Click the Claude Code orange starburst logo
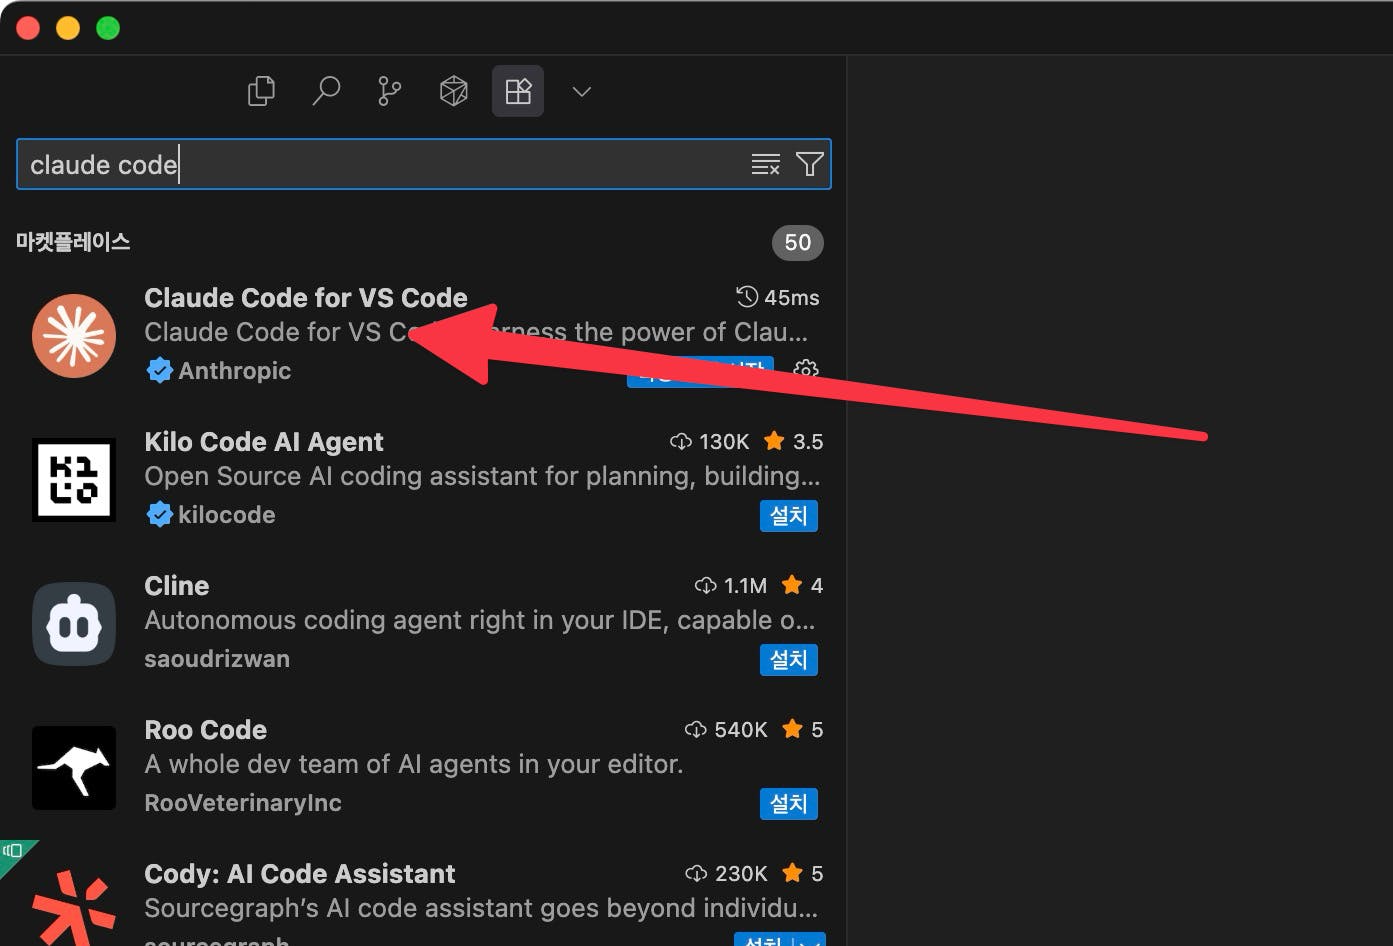Screen dimensions: 1393x946 tap(74, 335)
